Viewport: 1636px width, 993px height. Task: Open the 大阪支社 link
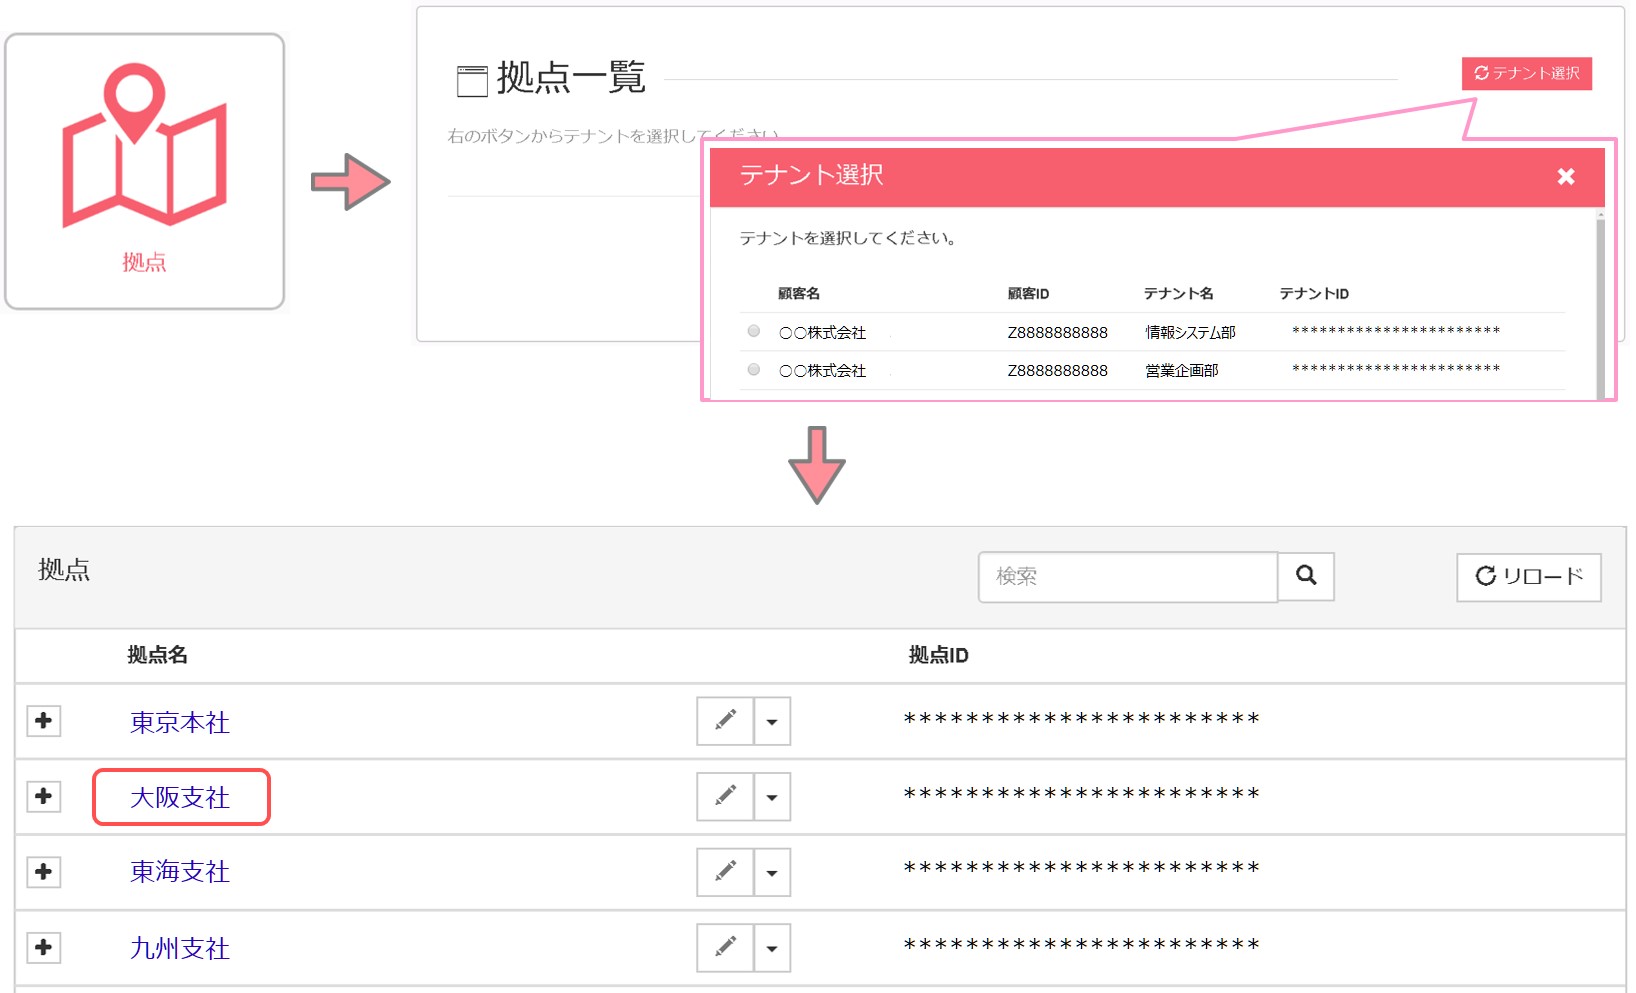pyautogui.click(x=180, y=797)
